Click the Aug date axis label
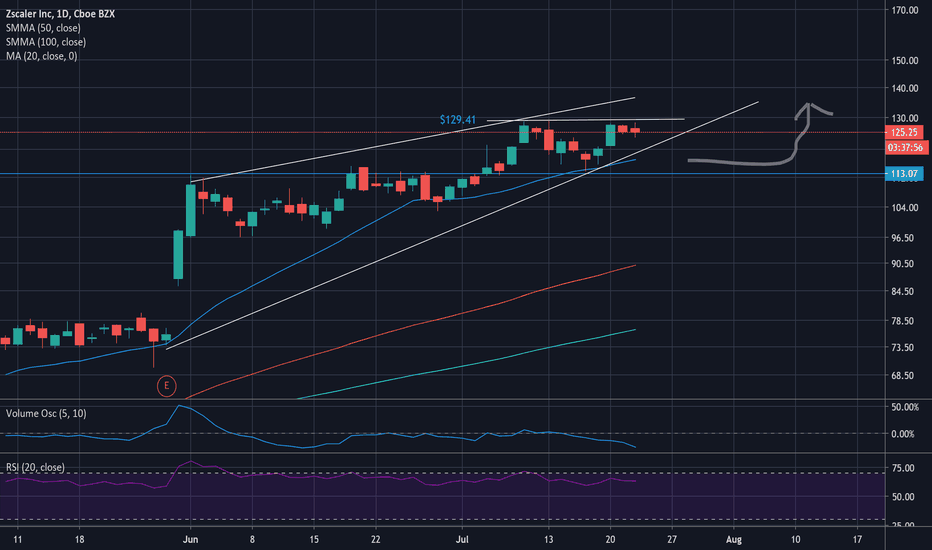Viewport: 932px width, 550px height. pos(734,540)
